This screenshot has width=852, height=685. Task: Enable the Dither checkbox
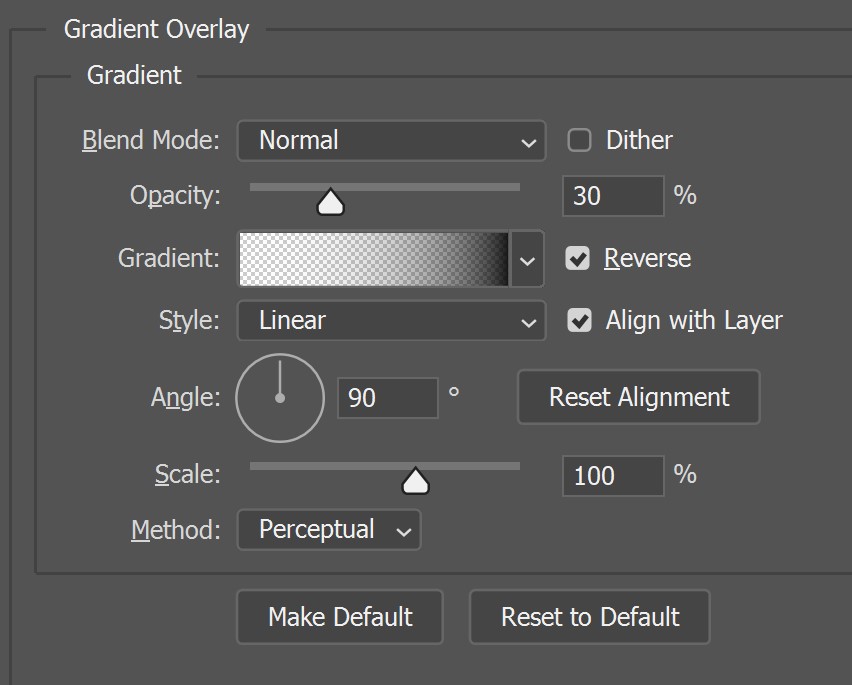tap(579, 140)
